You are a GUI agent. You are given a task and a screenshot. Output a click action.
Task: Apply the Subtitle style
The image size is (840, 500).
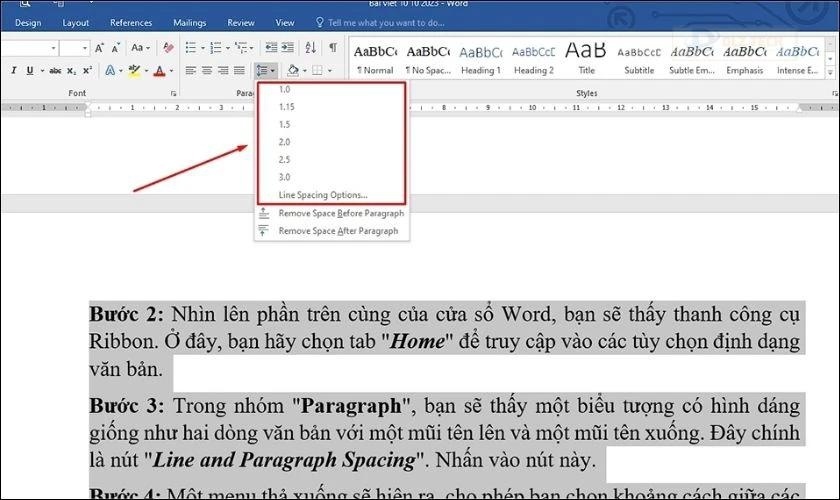[639, 59]
